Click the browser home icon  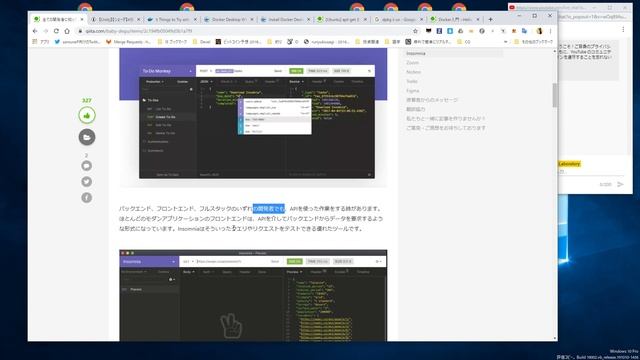point(67,31)
